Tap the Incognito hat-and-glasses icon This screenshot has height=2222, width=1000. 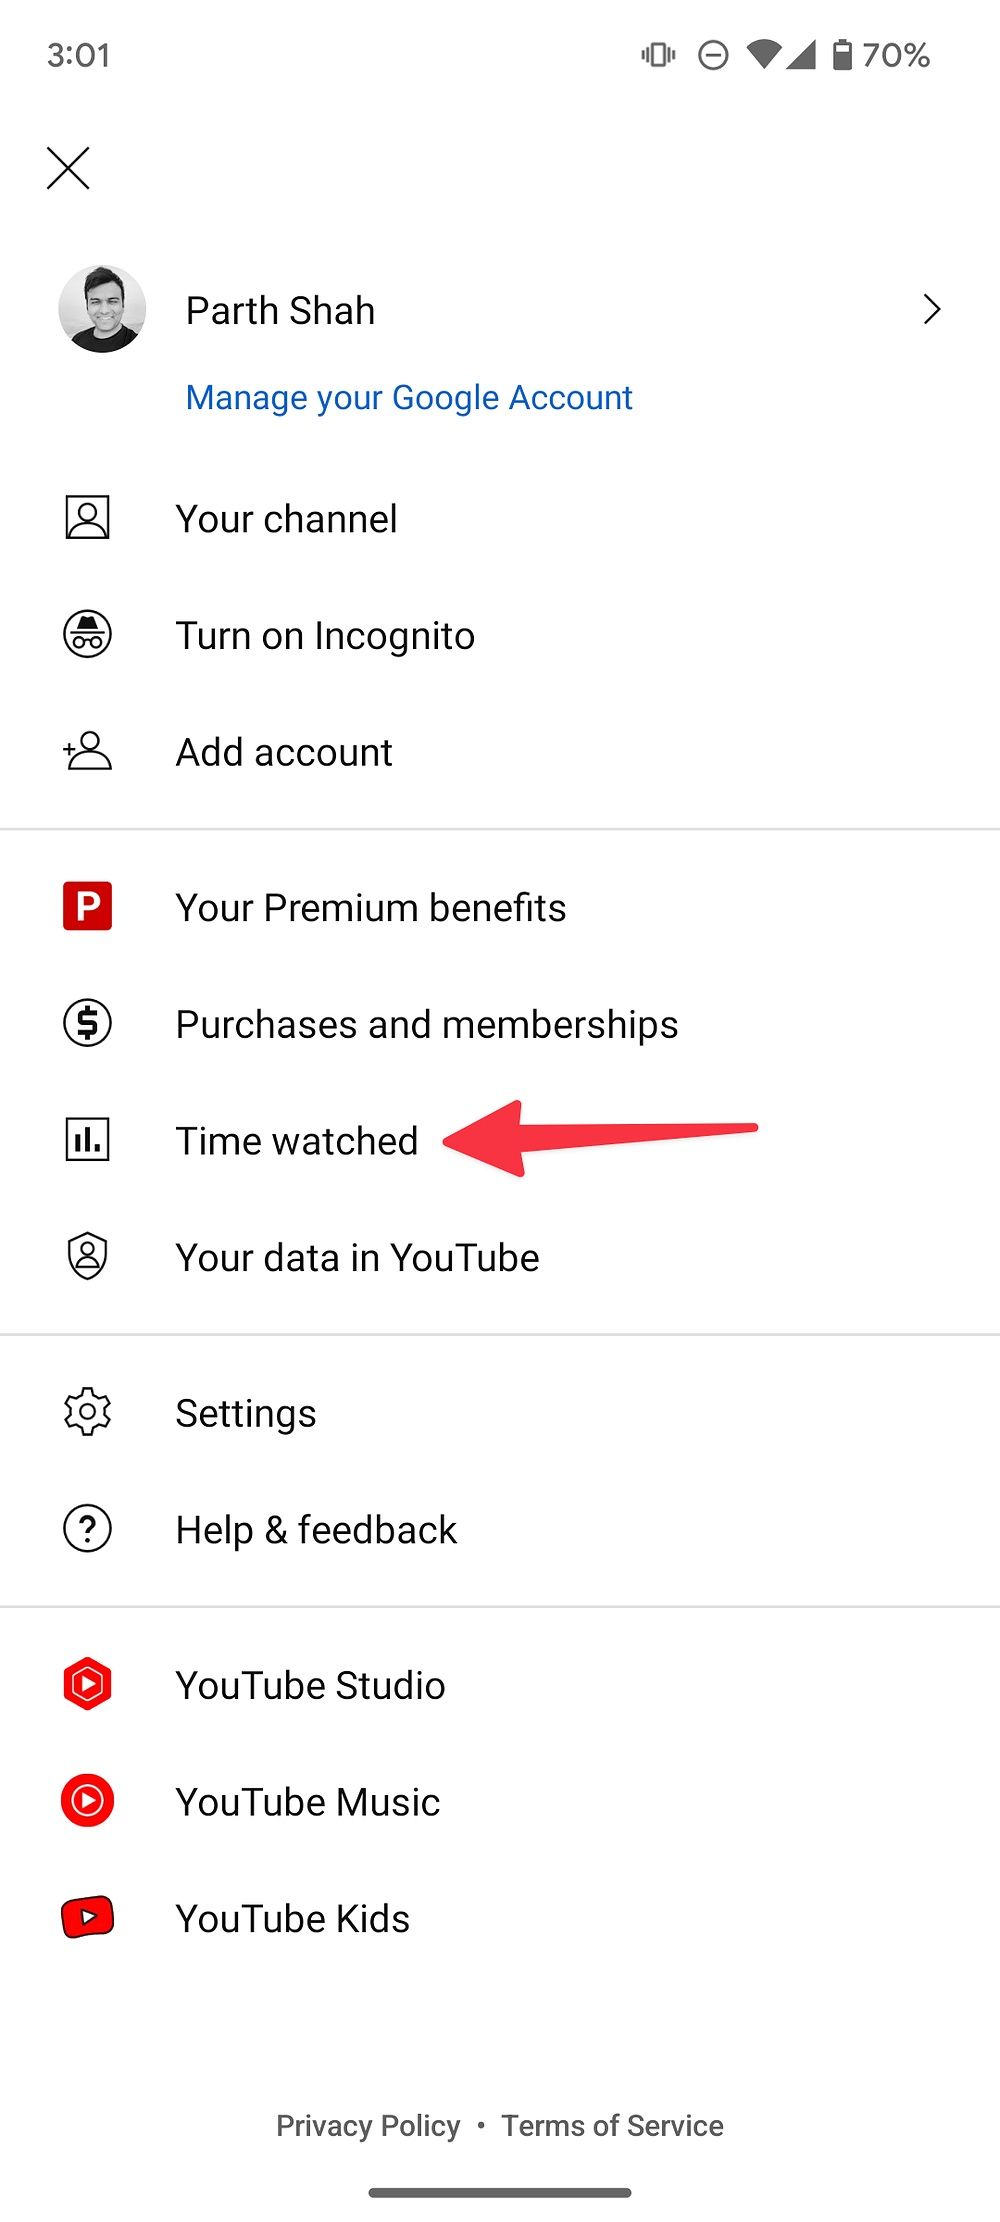tap(88, 635)
